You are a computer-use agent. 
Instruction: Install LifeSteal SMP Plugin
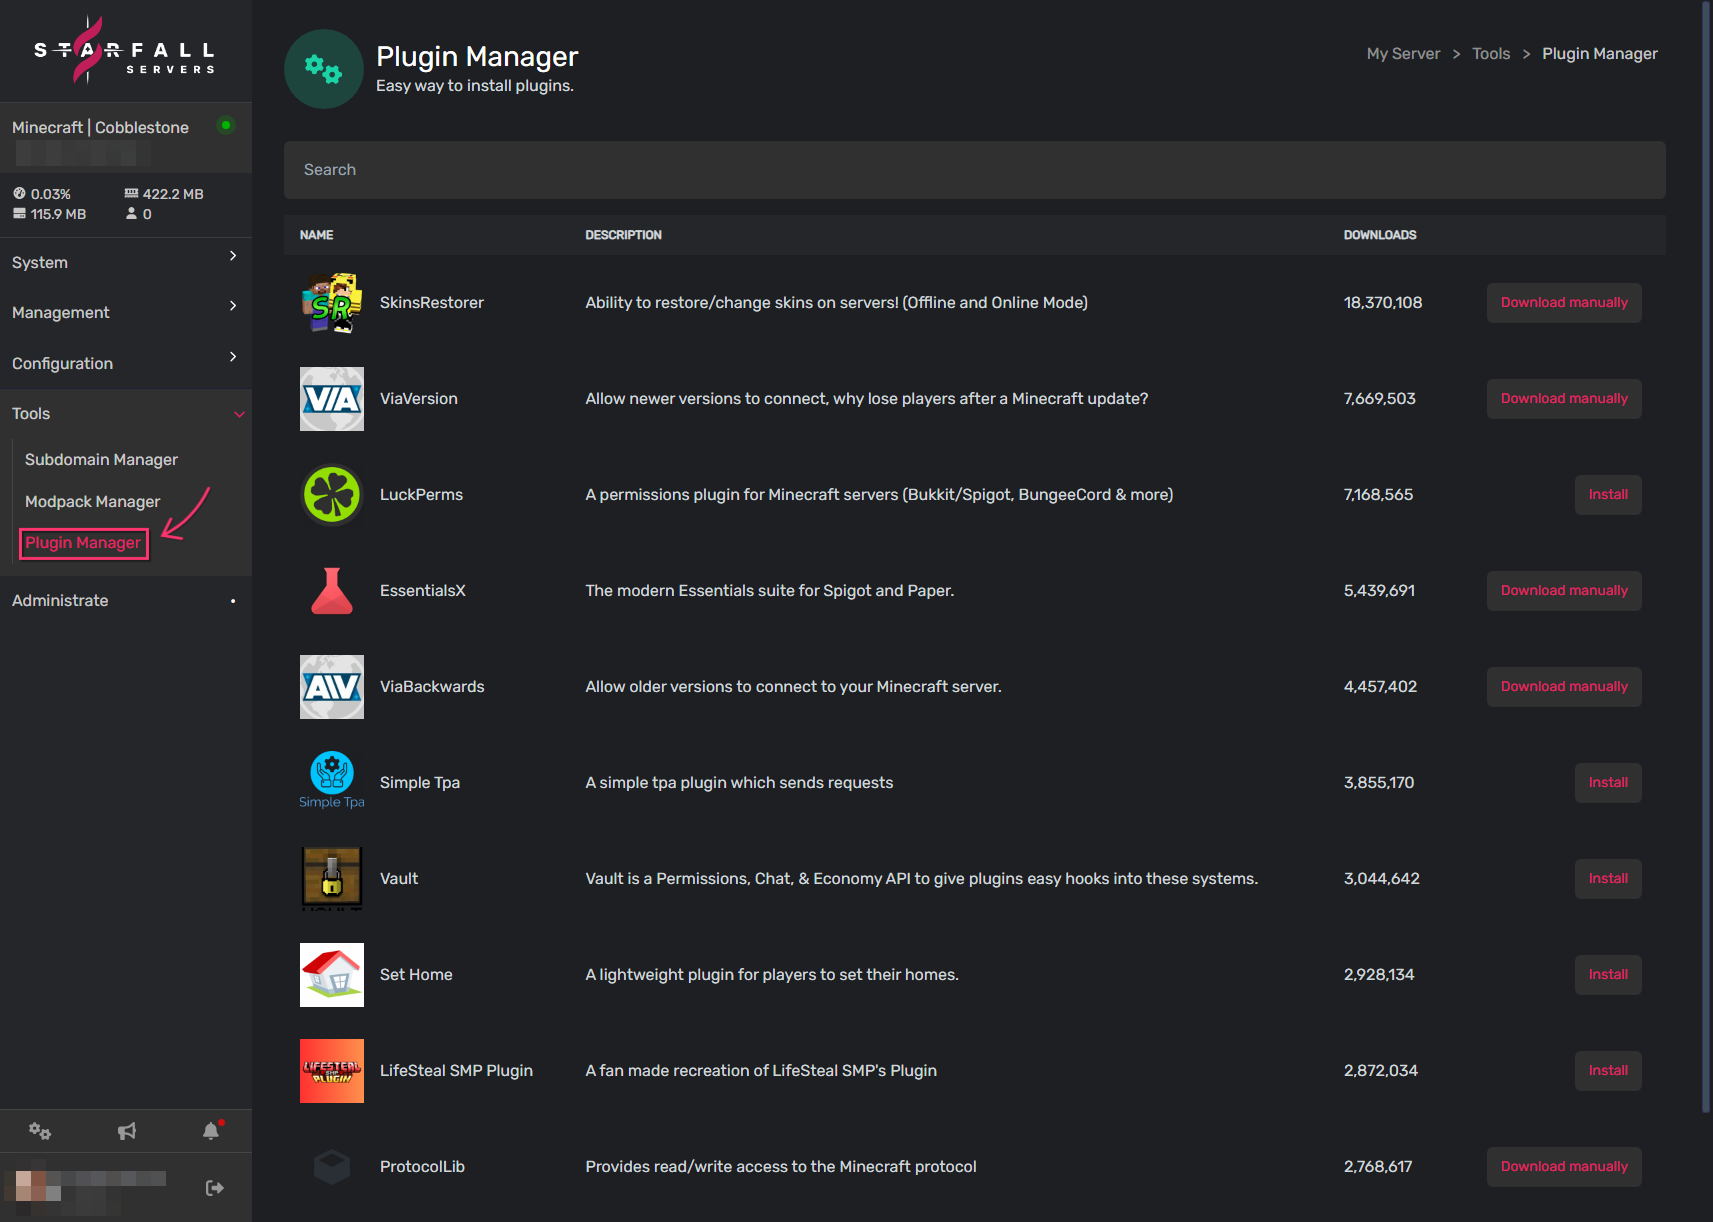(x=1608, y=1071)
